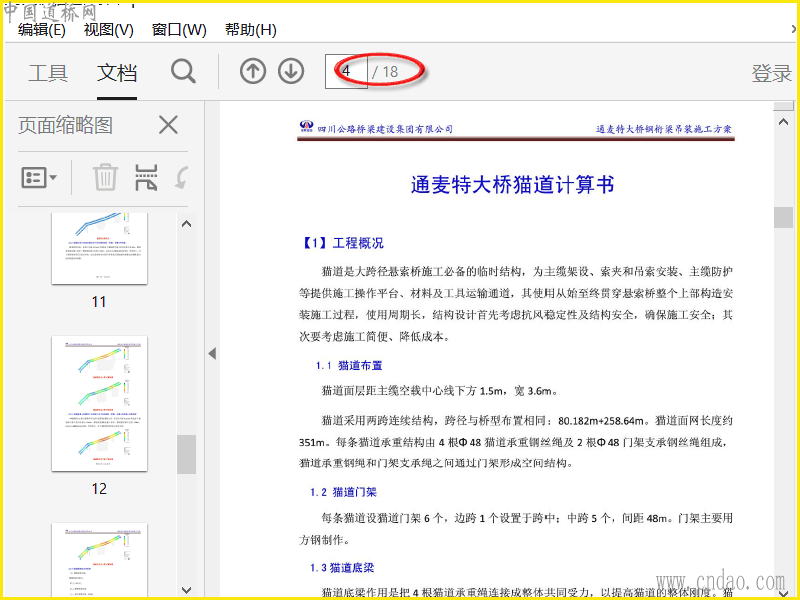
Task: Select the page 12 thumbnail
Action: [x=99, y=404]
